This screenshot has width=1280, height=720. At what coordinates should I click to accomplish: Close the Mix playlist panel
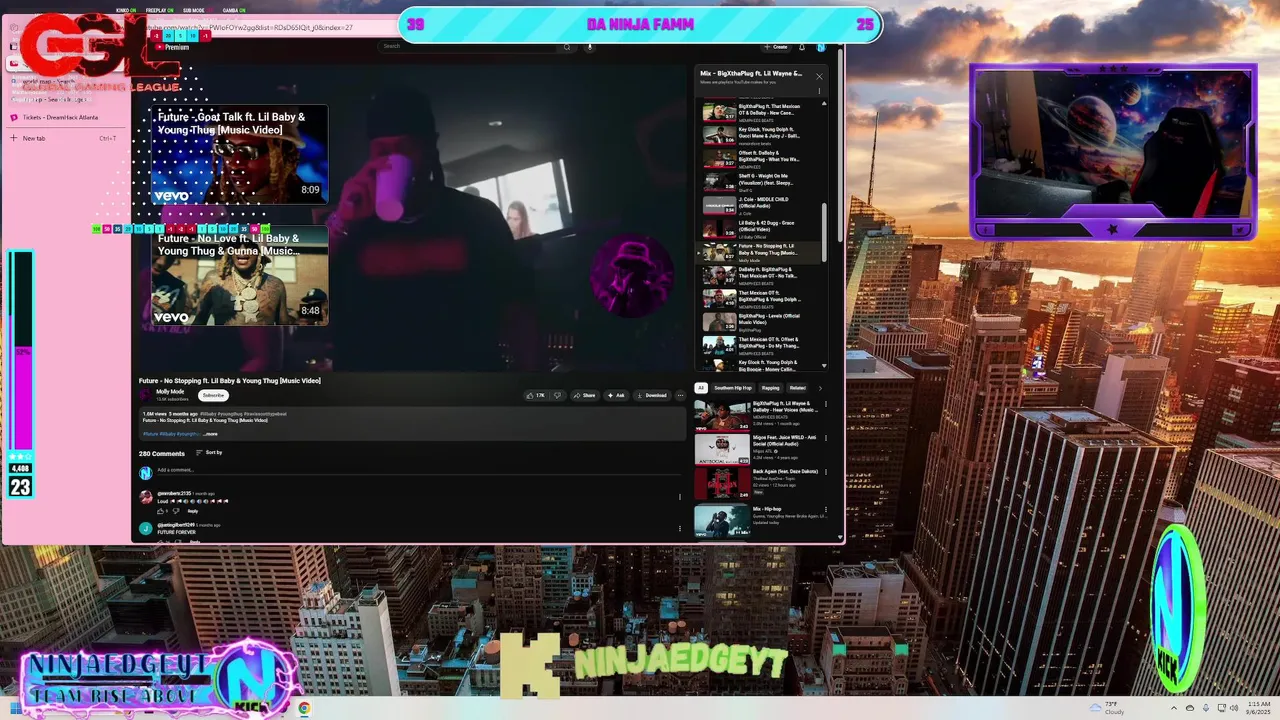click(x=819, y=76)
